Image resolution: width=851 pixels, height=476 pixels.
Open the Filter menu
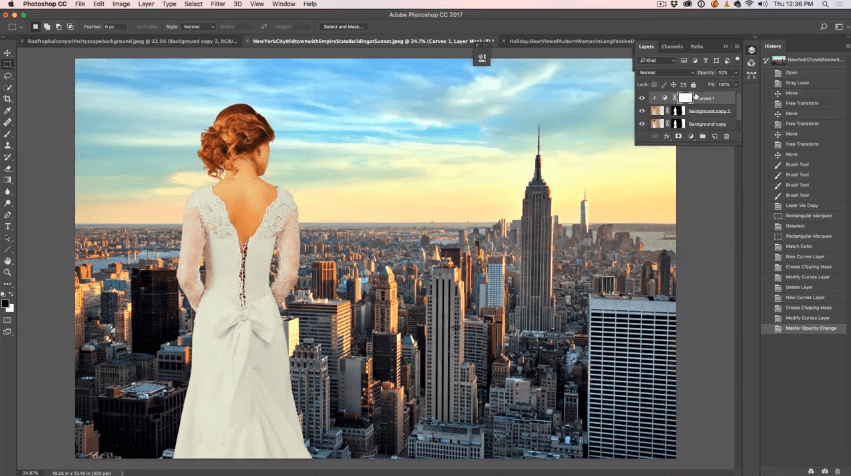(x=218, y=4)
